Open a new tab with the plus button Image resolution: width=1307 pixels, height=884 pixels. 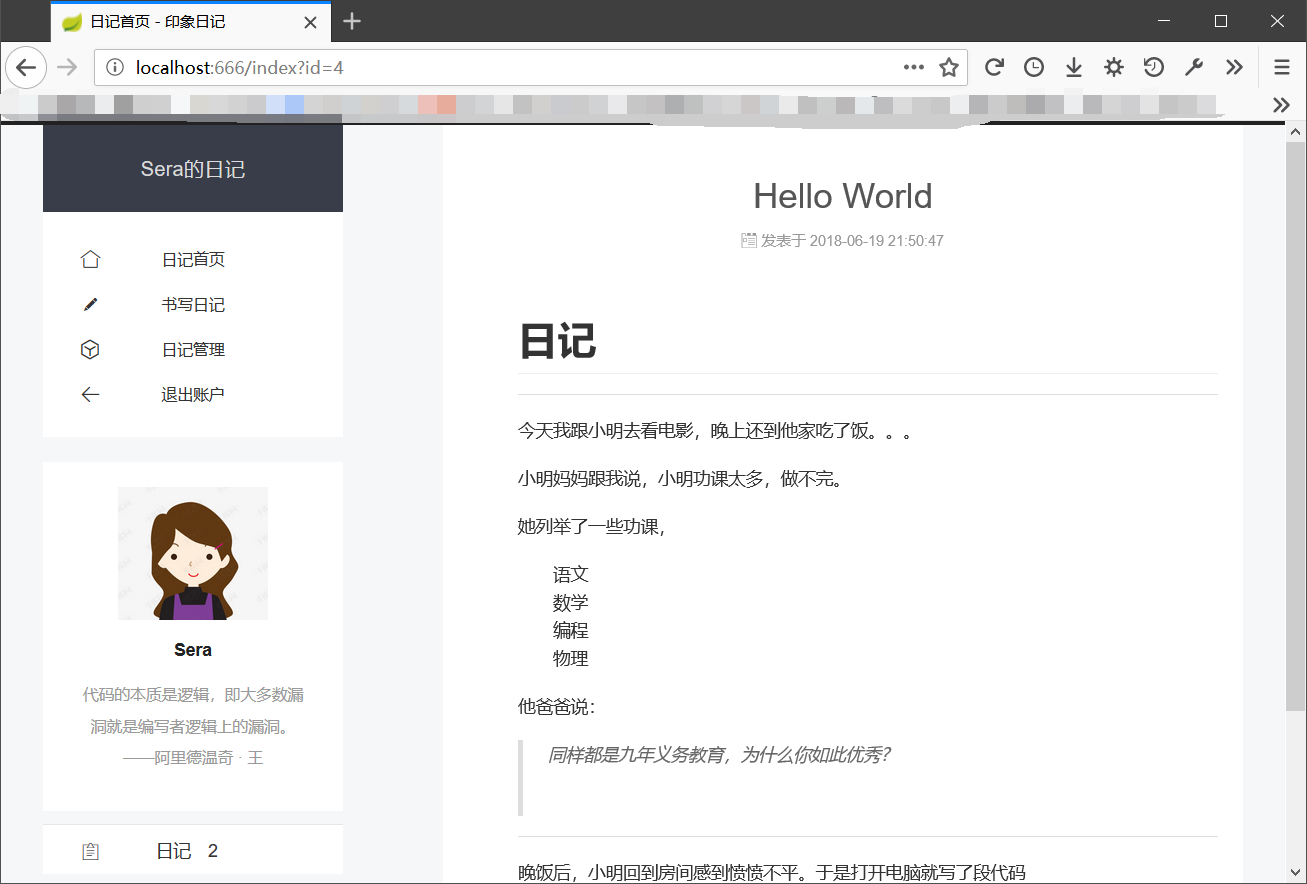(x=351, y=21)
